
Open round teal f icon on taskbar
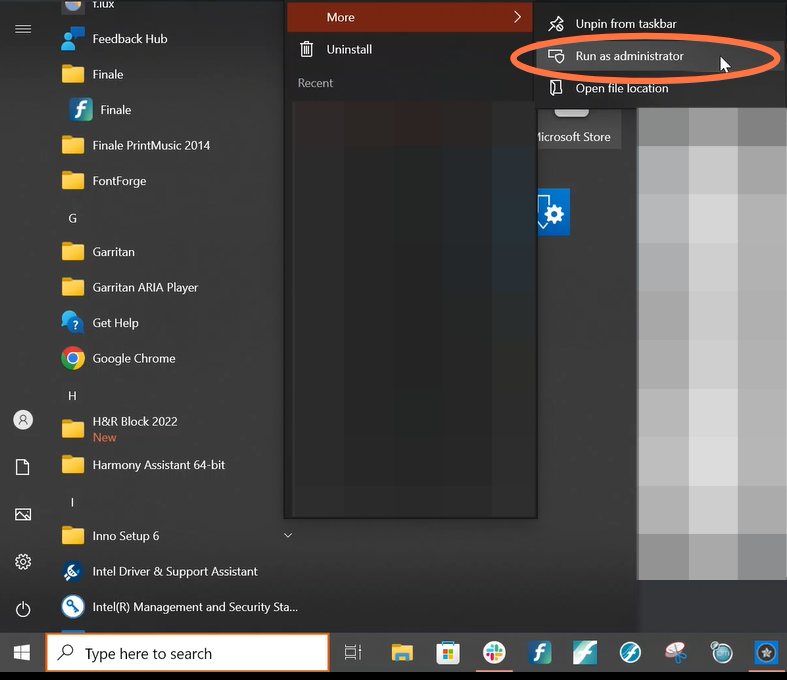click(630, 653)
